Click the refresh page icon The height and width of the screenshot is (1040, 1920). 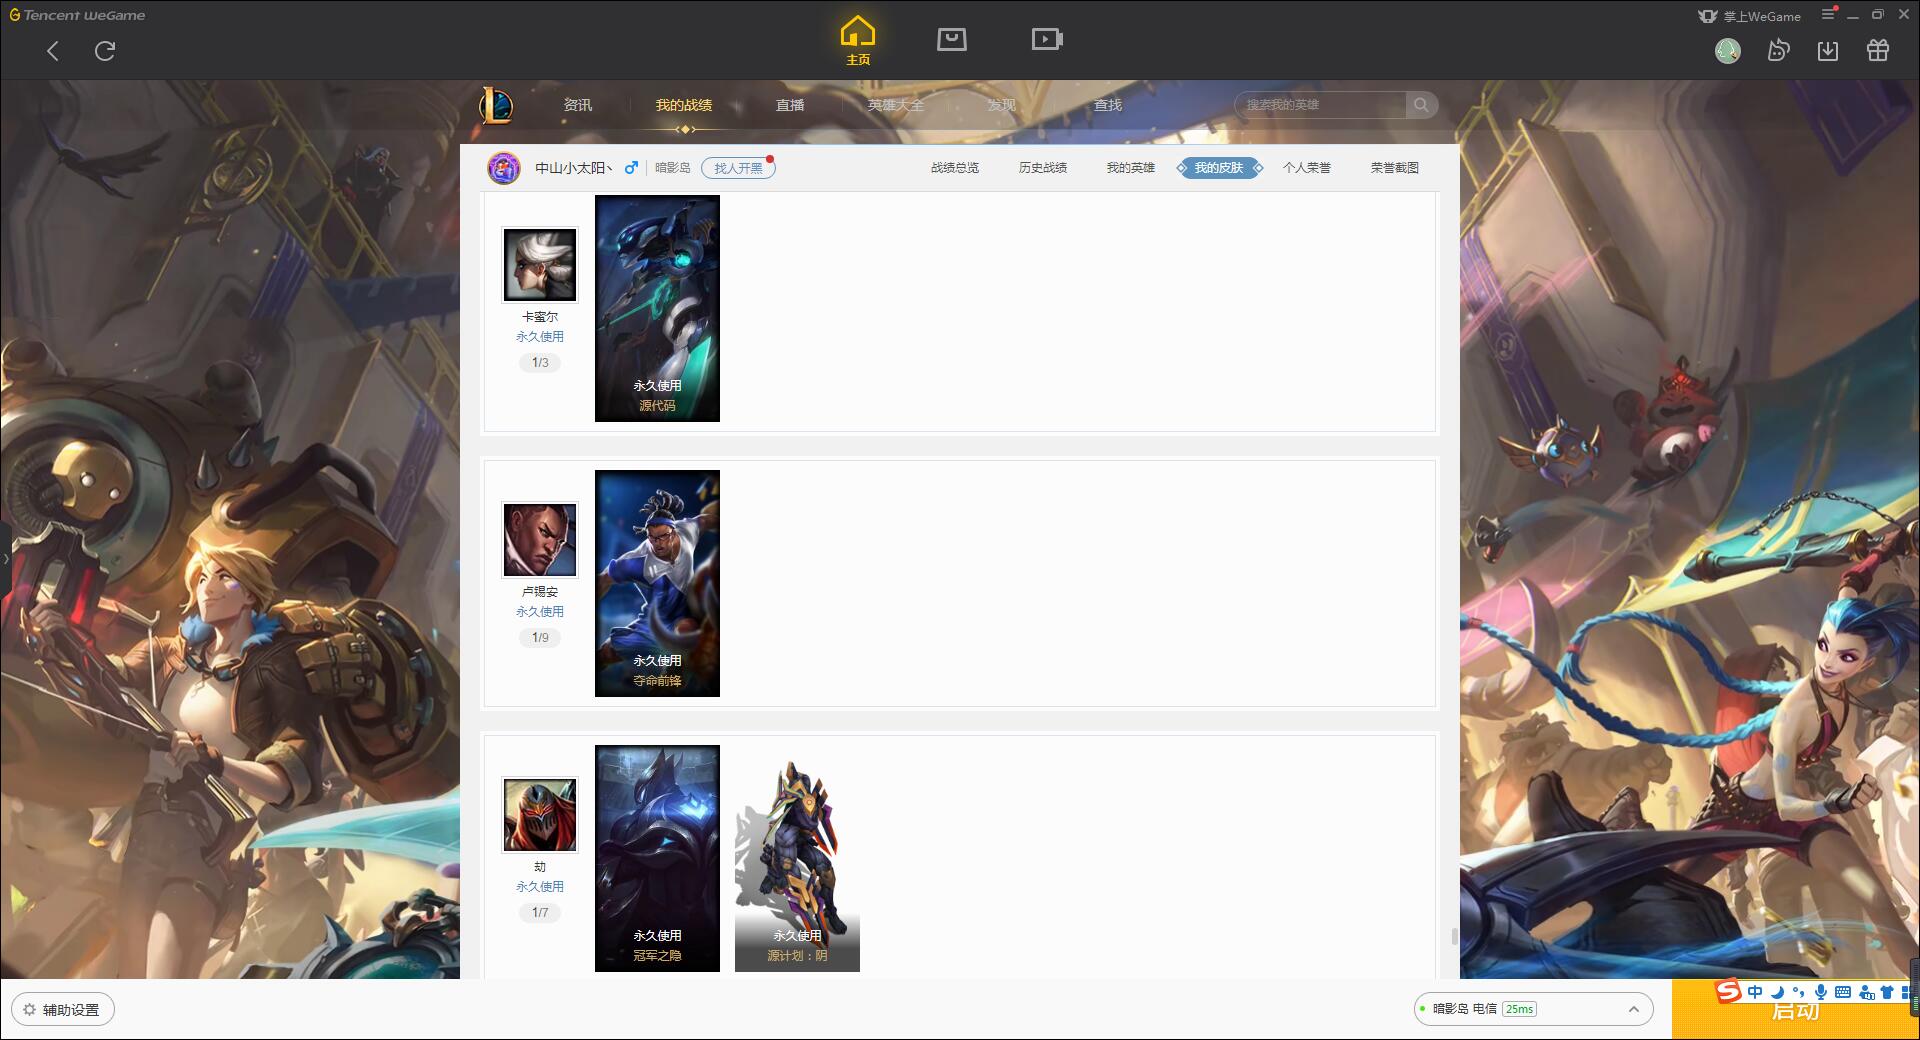pyautogui.click(x=105, y=51)
